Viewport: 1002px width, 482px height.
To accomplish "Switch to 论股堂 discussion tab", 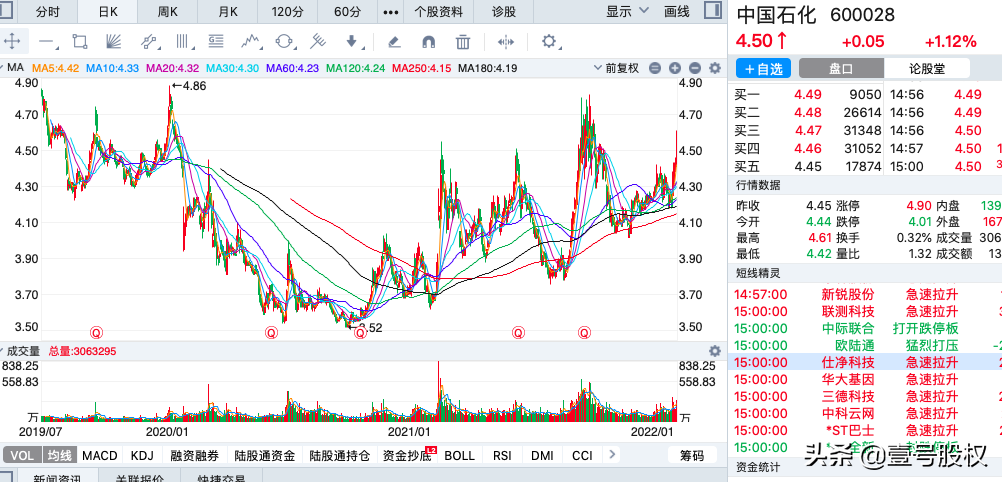I will 927,69.
